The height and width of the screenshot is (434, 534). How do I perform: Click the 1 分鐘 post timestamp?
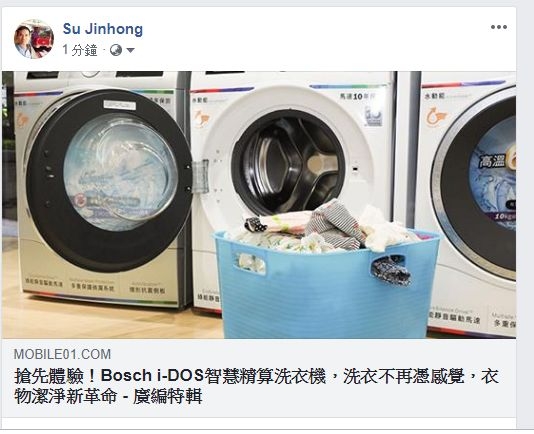(x=80, y=50)
